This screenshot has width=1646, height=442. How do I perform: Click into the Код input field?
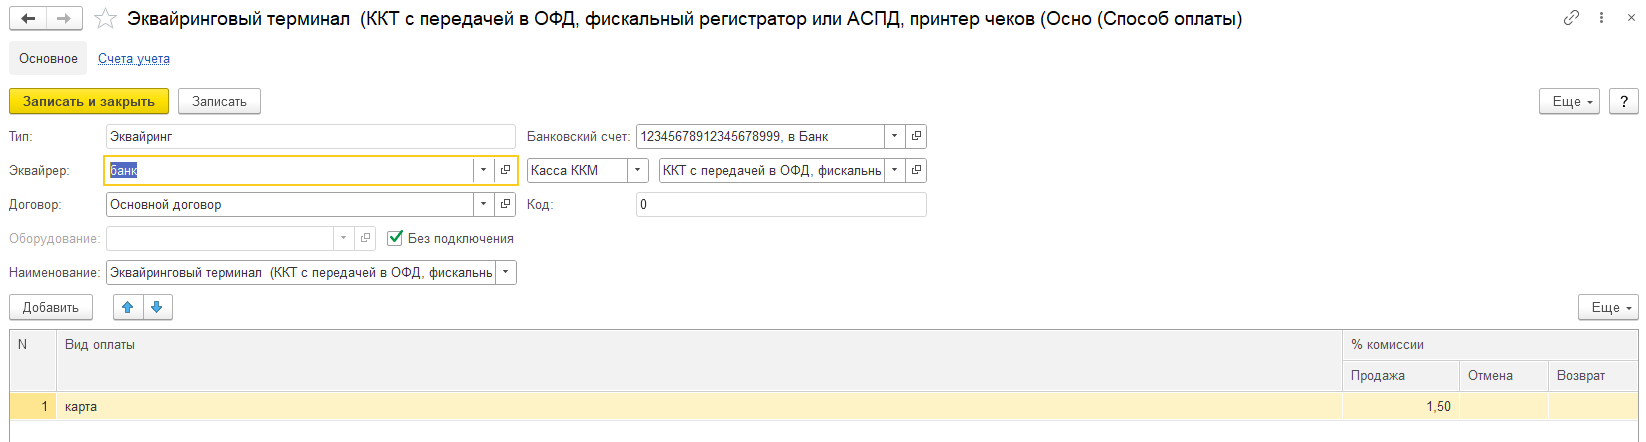pyautogui.click(x=780, y=204)
